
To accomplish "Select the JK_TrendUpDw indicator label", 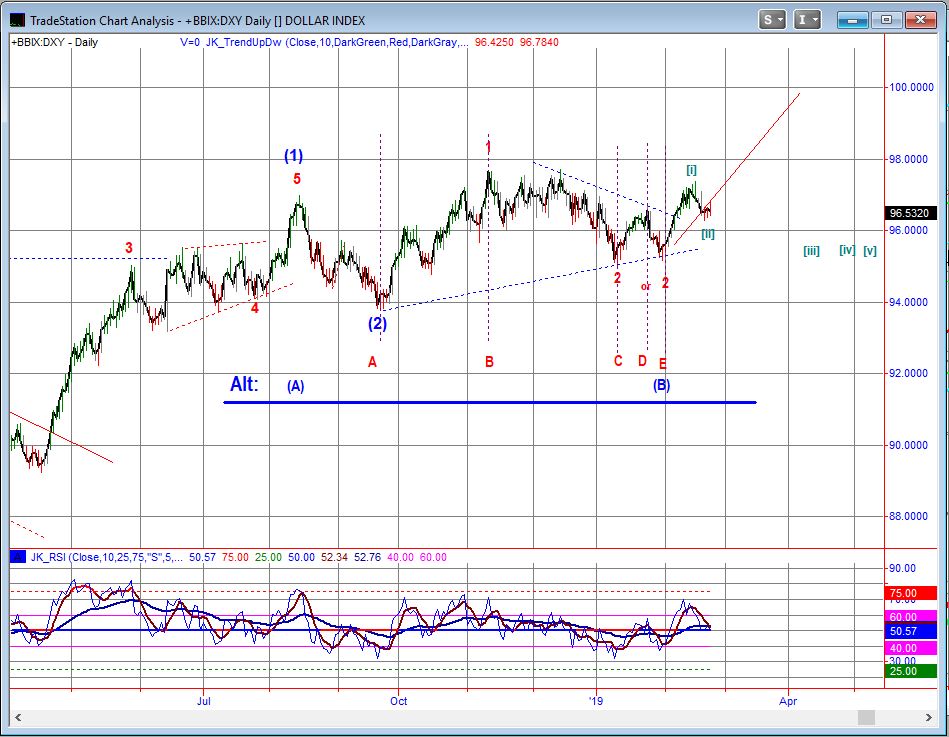I will tap(244, 42).
